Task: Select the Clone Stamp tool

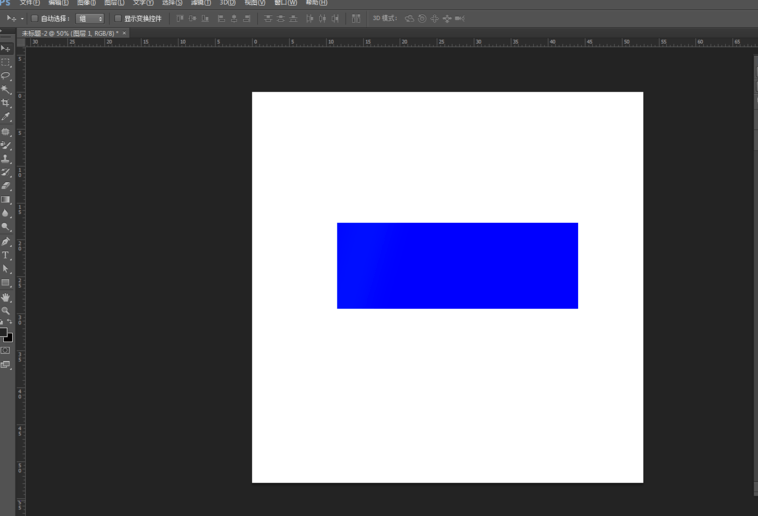Action: coord(6,159)
